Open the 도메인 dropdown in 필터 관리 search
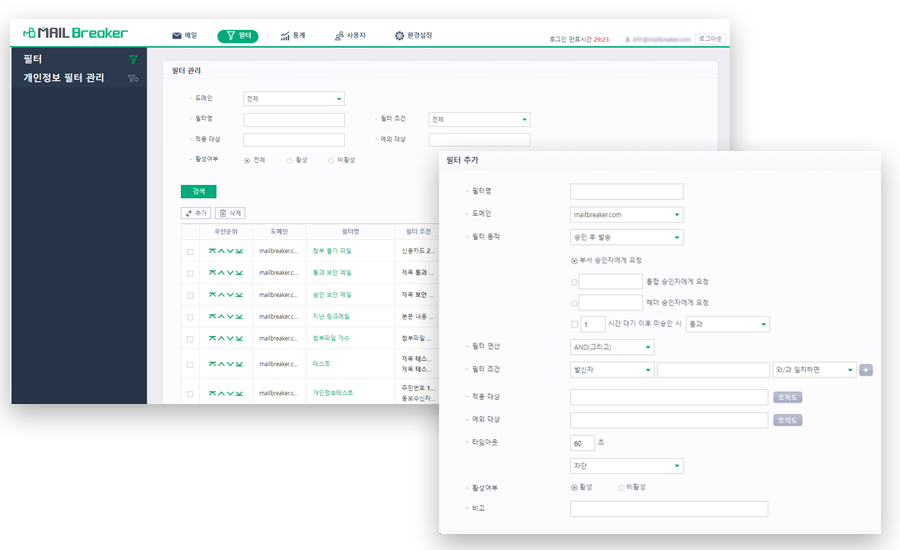 pos(294,99)
